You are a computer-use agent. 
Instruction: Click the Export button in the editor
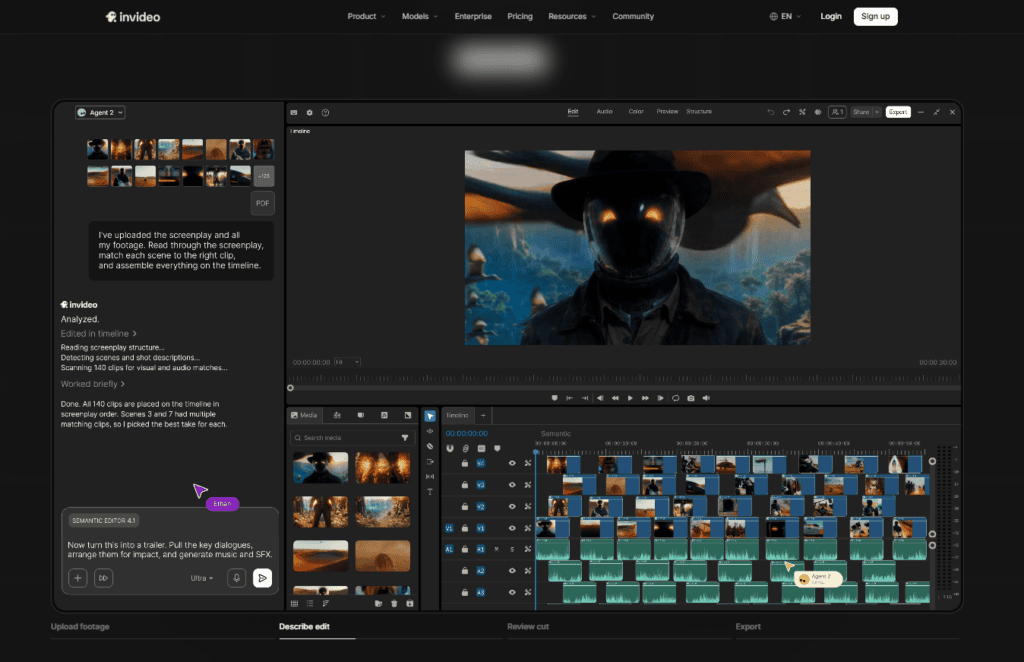coord(898,112)
